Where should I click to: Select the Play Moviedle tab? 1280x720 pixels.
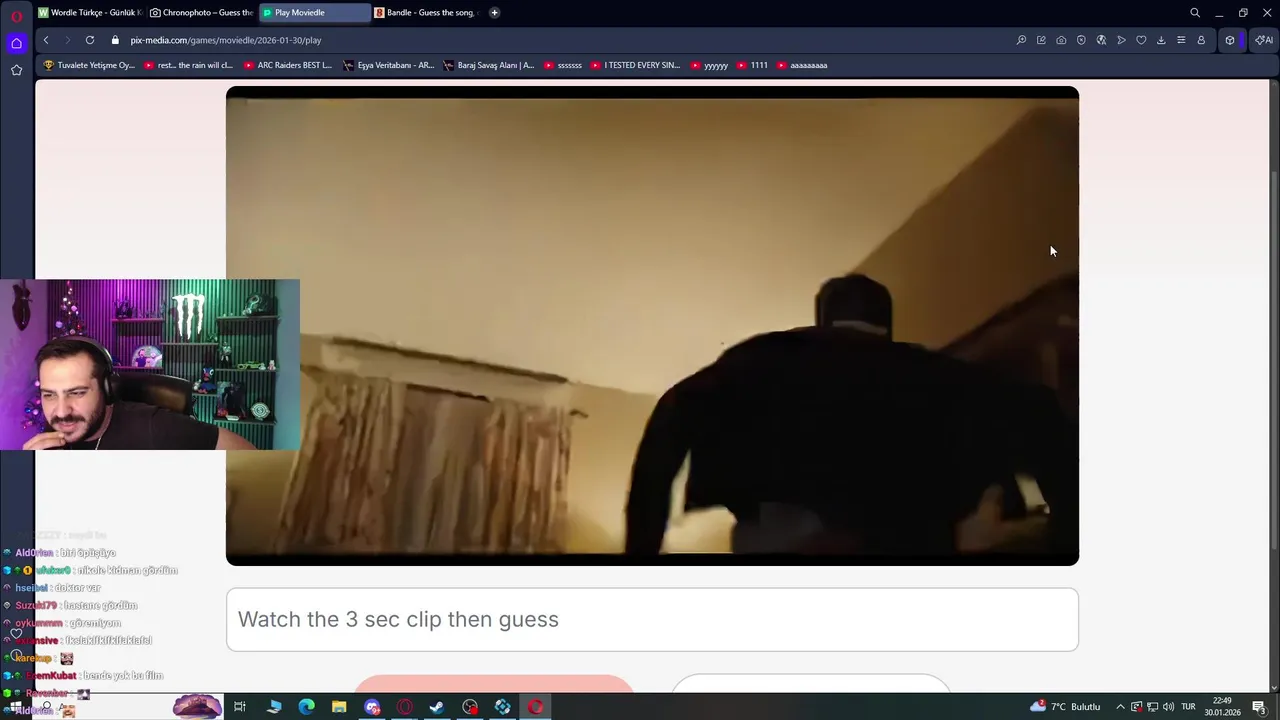[x=314, y=13]
